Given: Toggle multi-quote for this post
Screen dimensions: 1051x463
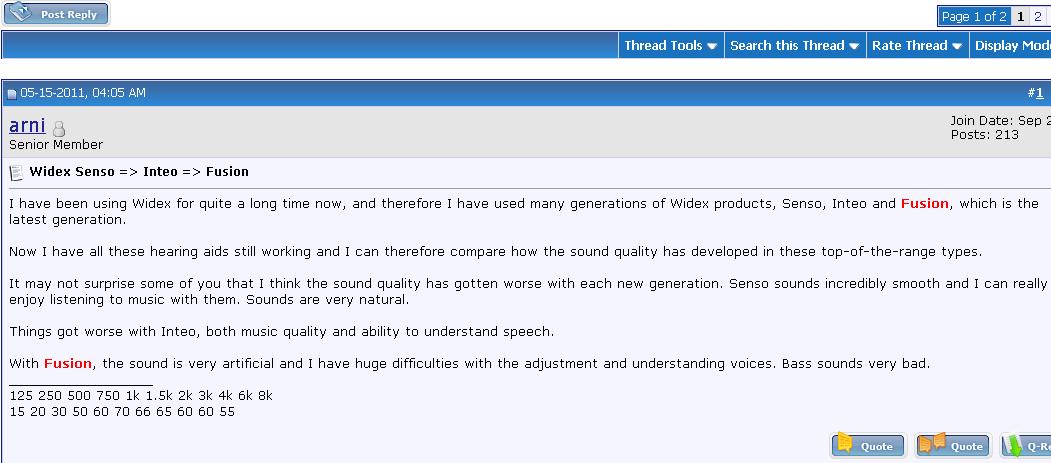Looking at the screenshot, I should pyautogui.click(x=952, y=446).
